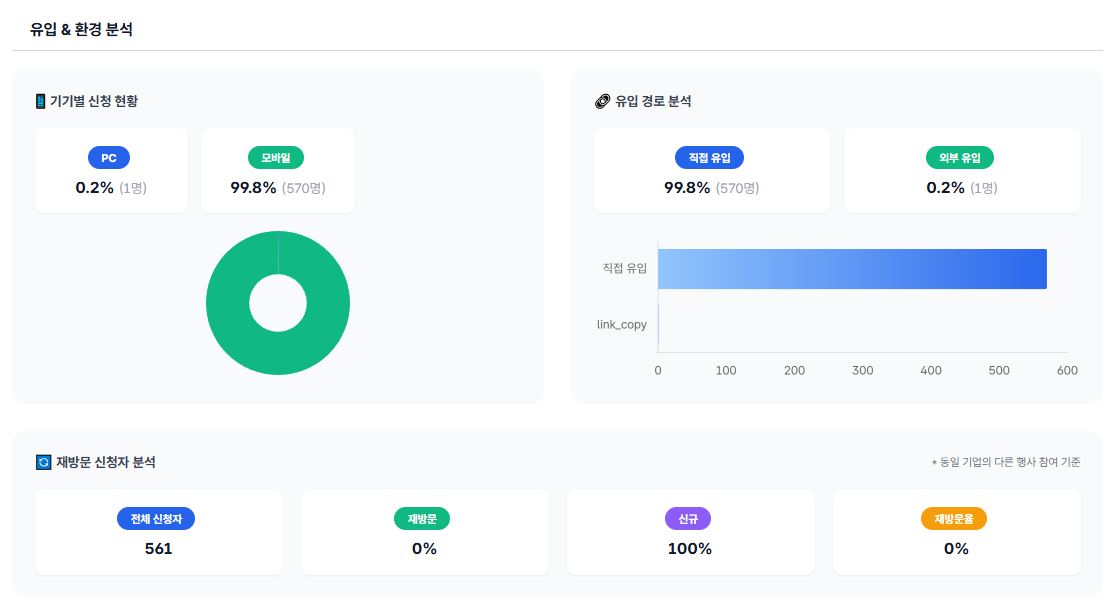Image resolution: width=1115 pixels, height=605 pixels.
Task: Click the 100% new applicant value
Action: [689, 549]
